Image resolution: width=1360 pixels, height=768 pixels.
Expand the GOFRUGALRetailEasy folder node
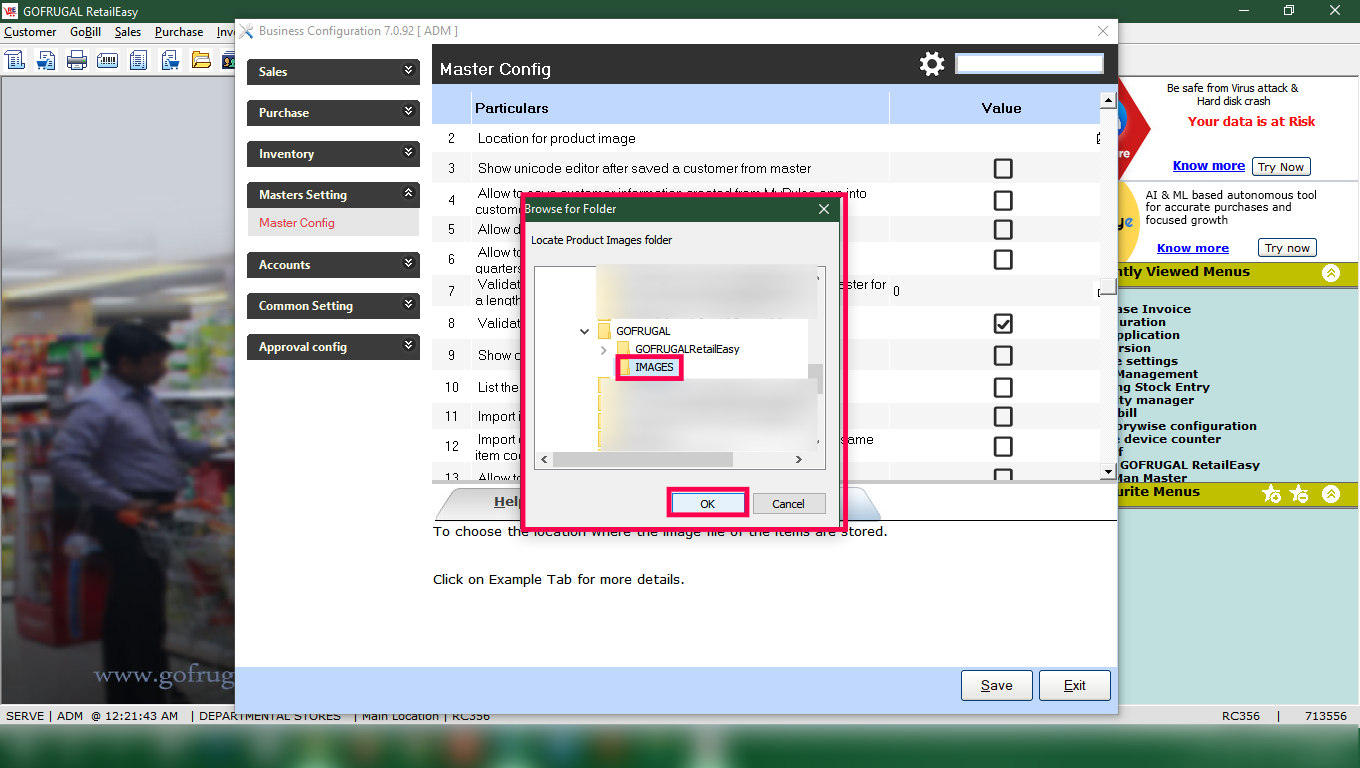pos(603,350)
